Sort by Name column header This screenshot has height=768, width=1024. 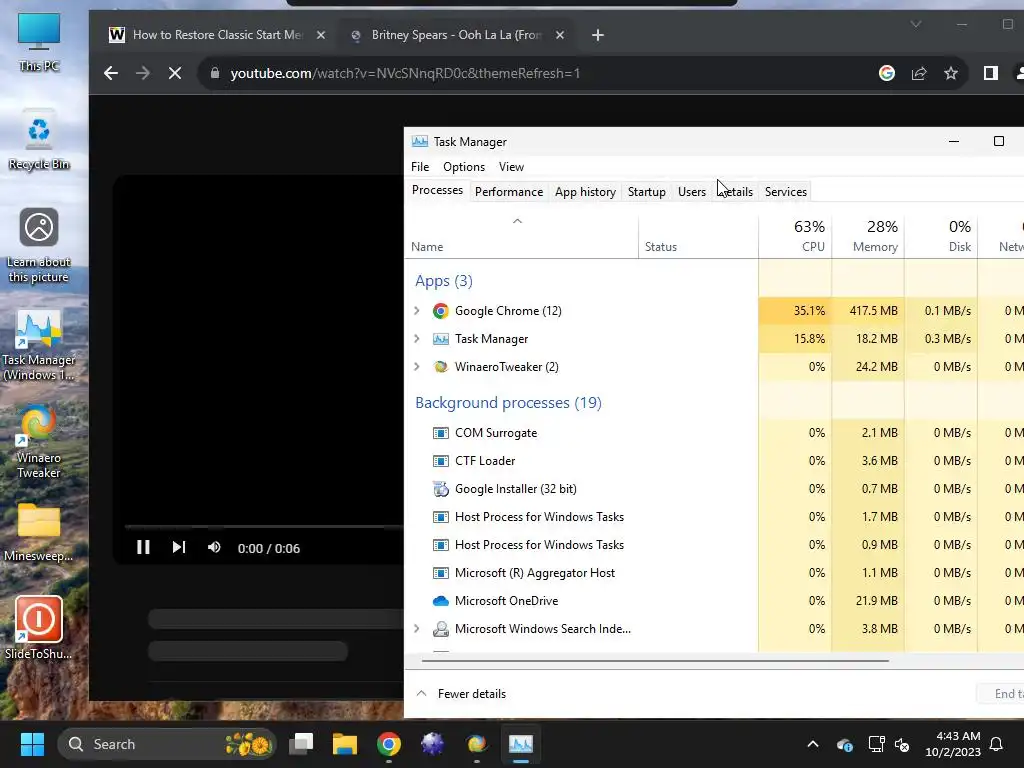[521, 236]
